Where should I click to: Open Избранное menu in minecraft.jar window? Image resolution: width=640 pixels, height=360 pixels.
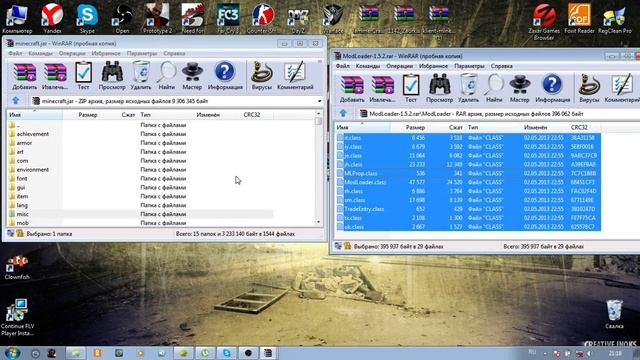tap(106, 53)
